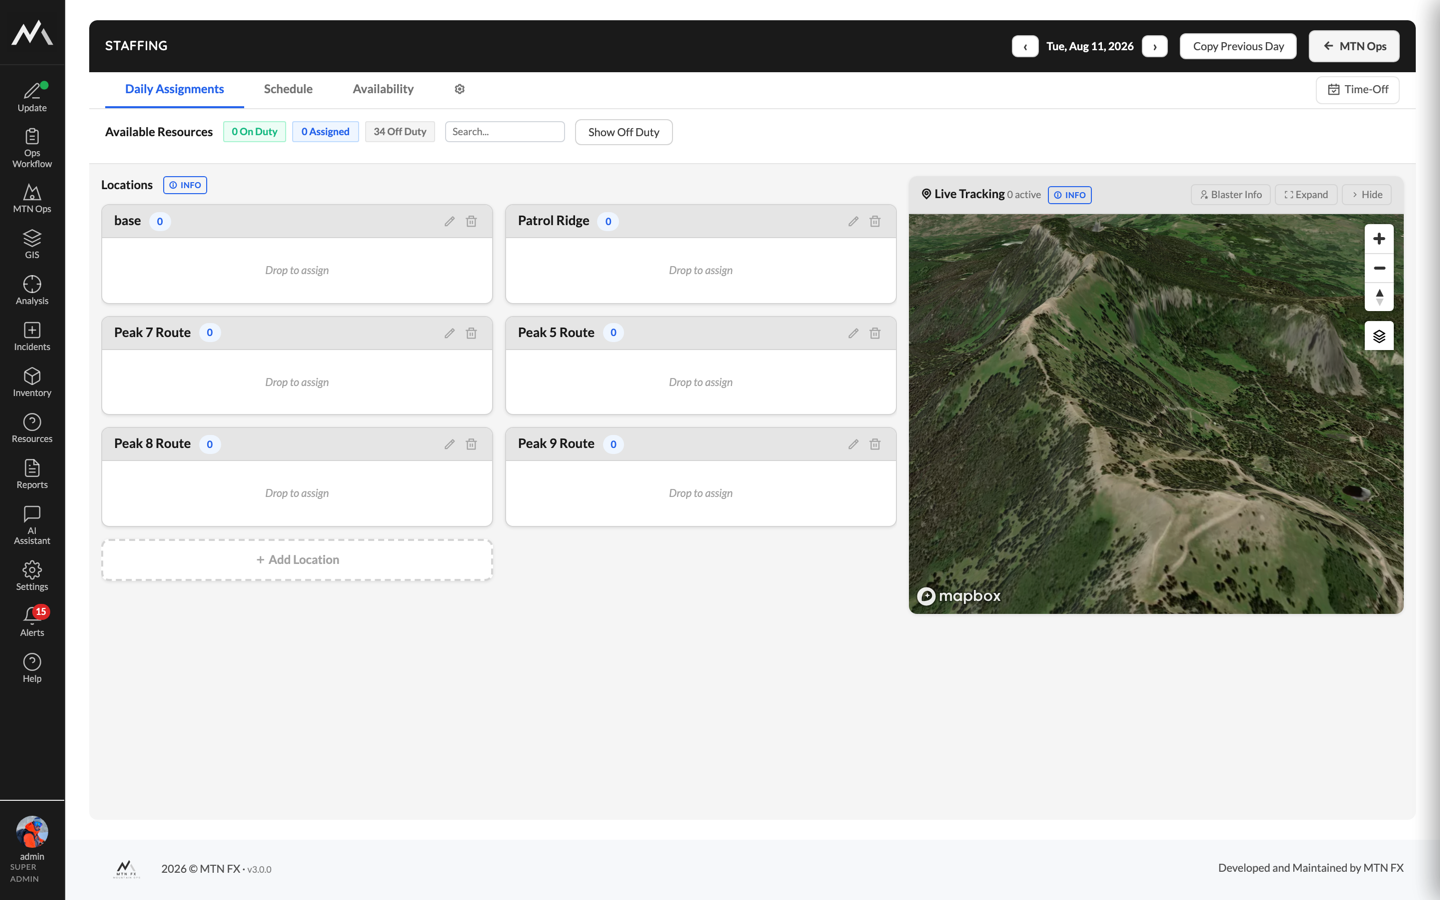The width and height of the screenshot is (1440, 900).
Task: Edit the base location
Action: 450,221
